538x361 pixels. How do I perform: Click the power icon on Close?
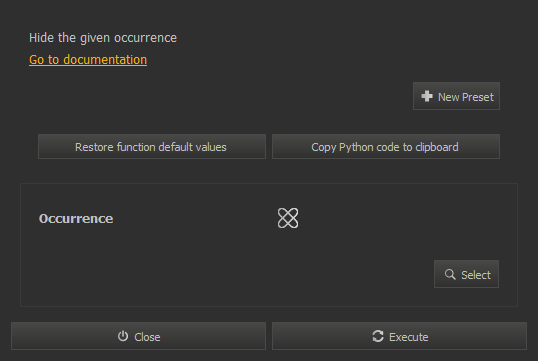pos(123,336)
